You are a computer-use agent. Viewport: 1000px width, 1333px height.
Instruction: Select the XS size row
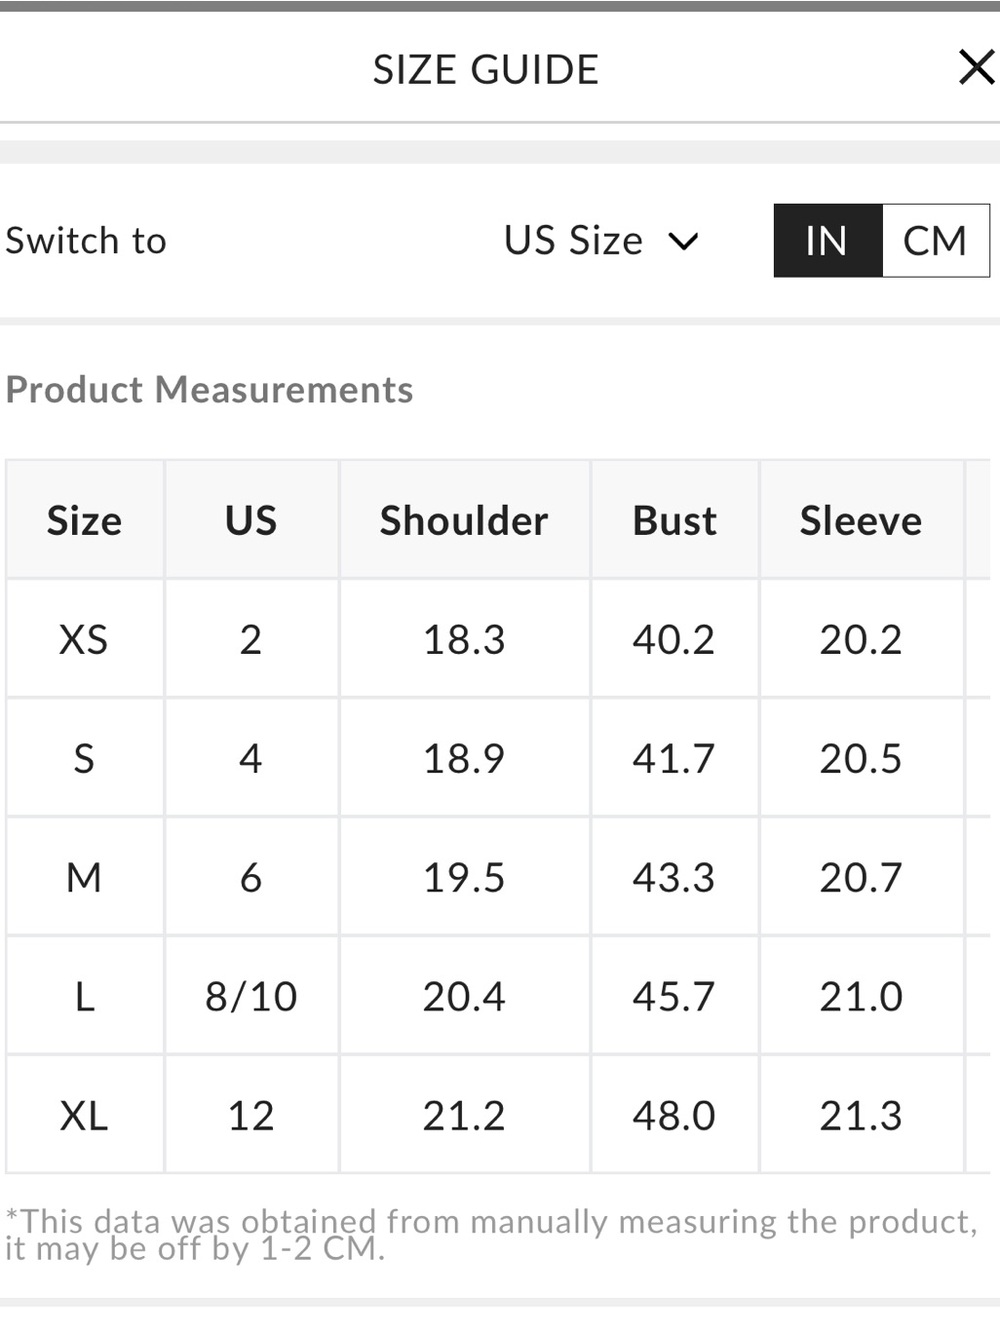tap(498, 639)
